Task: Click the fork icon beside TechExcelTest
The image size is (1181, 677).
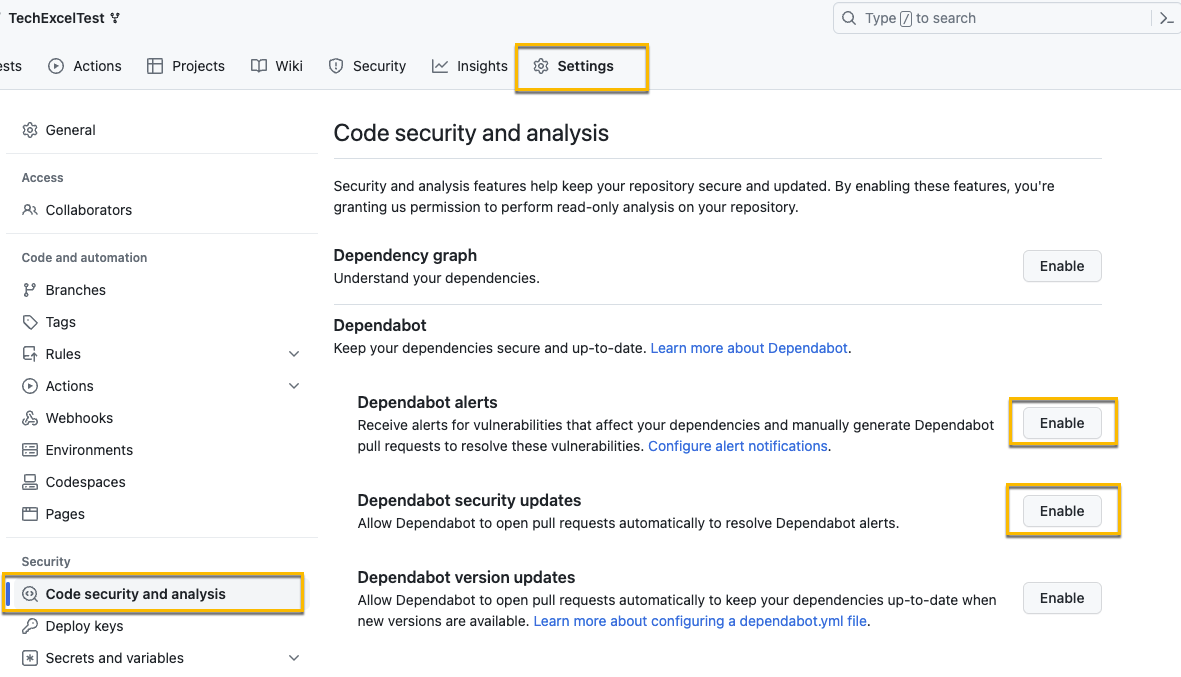Action: coord(115,18)
